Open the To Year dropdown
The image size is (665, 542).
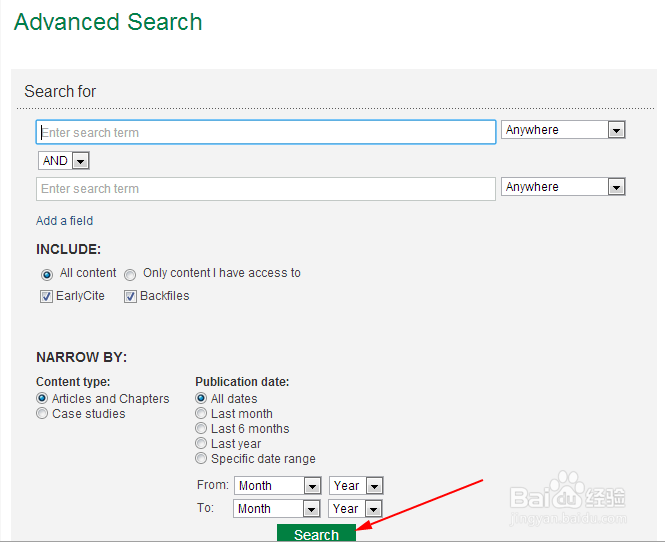pos(355,508)
